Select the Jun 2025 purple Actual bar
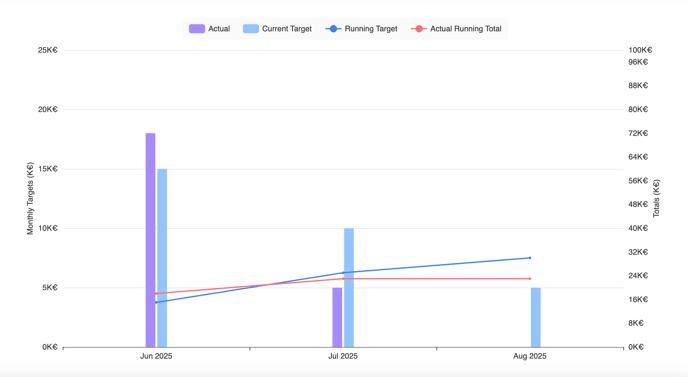Screen dimensions: 688x377 [150, 240]
